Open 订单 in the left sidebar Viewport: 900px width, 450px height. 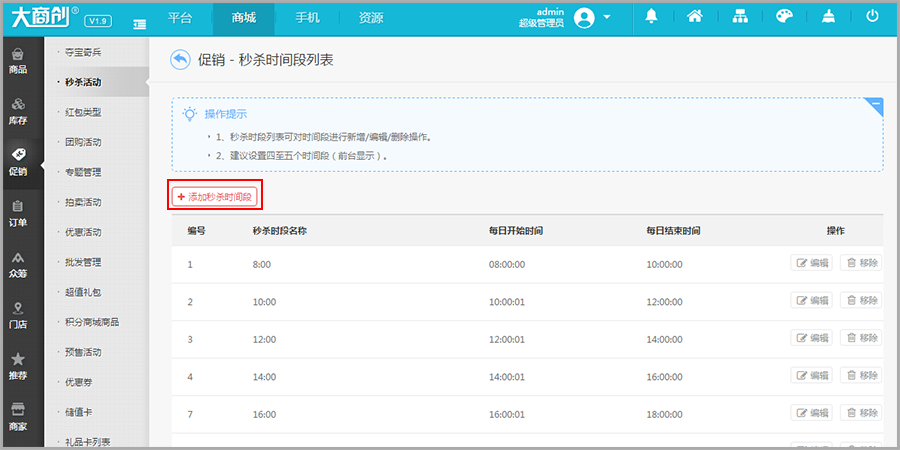[18, 214]
